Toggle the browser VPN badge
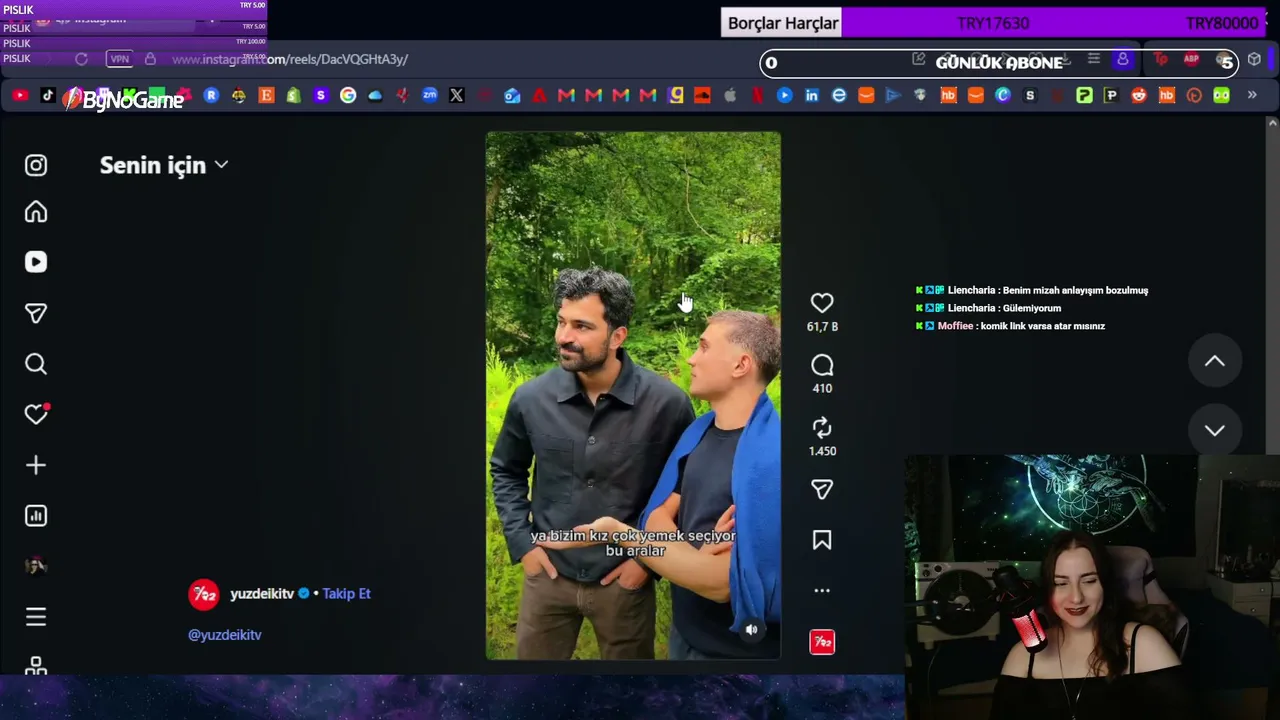 [x=119, y=59]
